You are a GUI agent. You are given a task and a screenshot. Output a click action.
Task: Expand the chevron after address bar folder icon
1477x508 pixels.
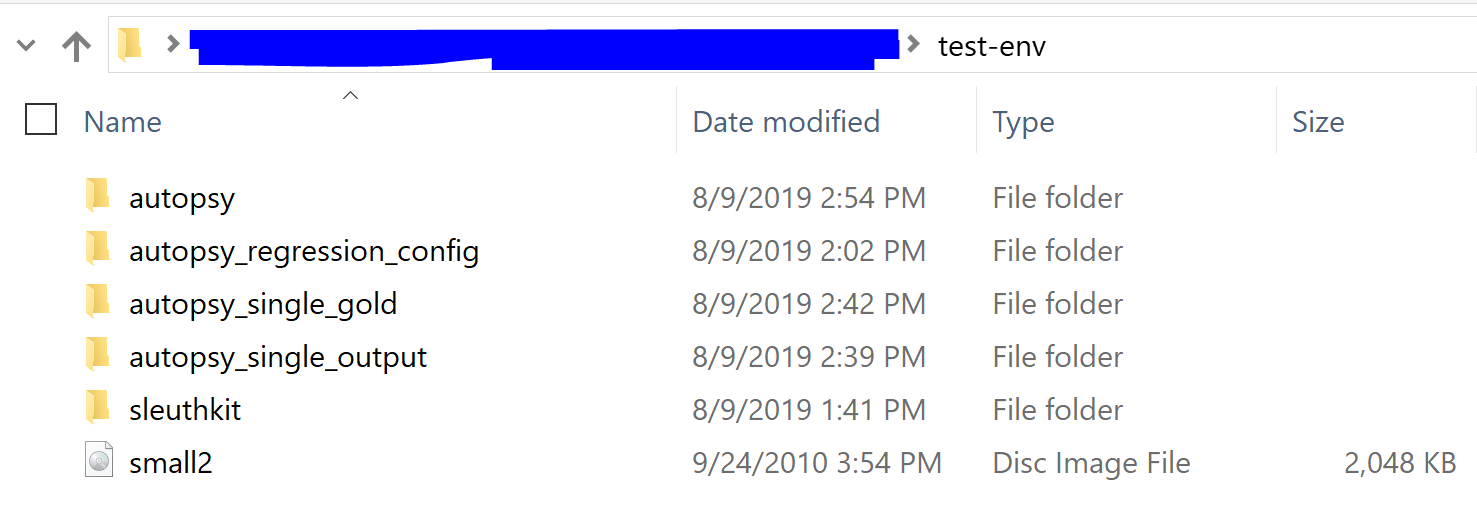[x=173, y=44]
